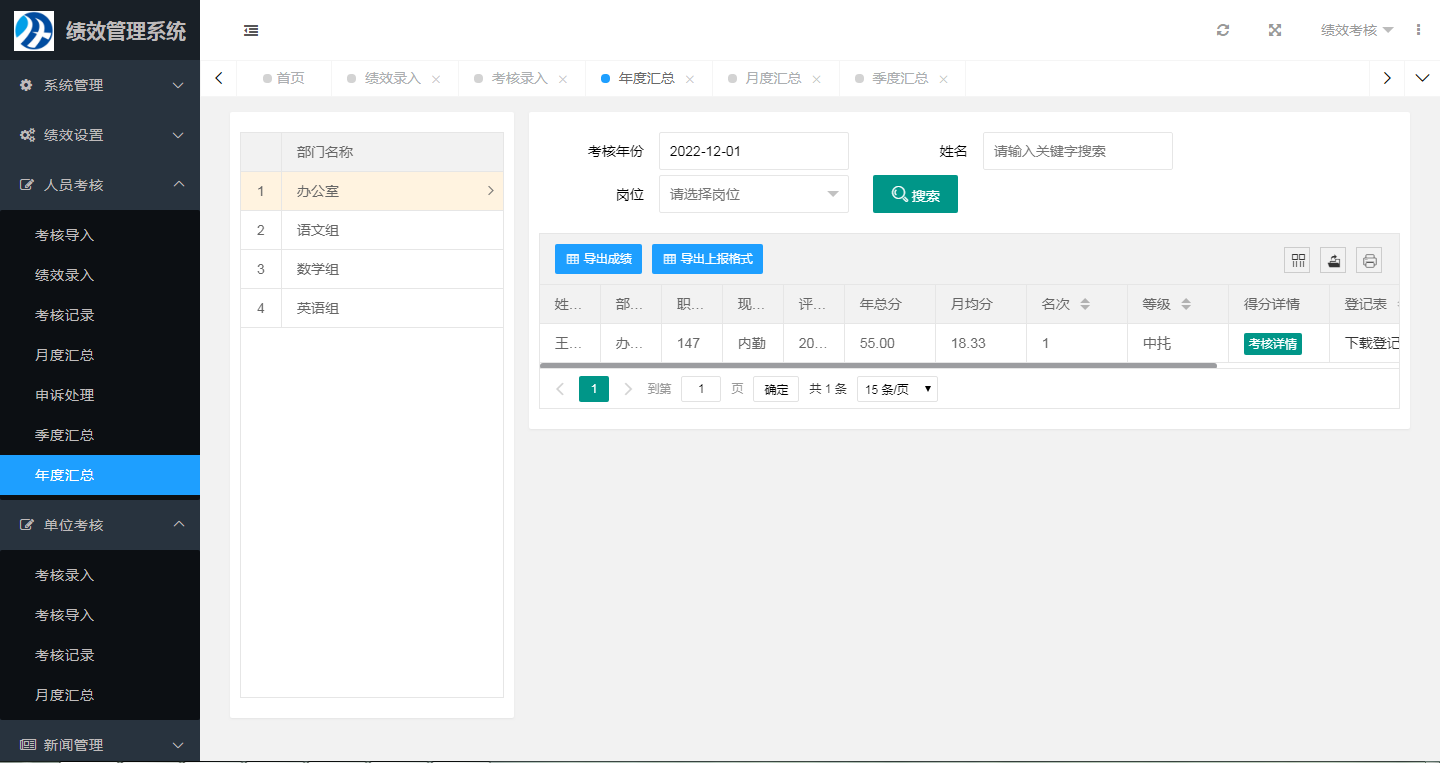The image size is (1440, 763).
Task: Switch to the 月度汇总 tab
Action: tap(772, 78)
